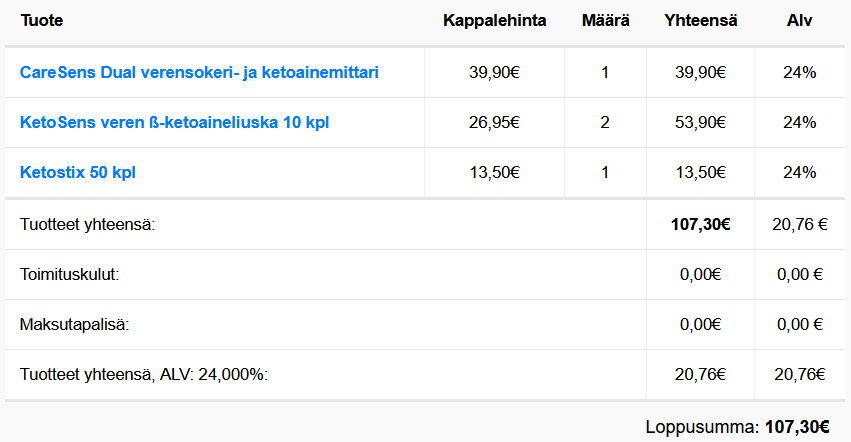Click the Määrä column header
The image size is (851, 442).
coord(605,21)
